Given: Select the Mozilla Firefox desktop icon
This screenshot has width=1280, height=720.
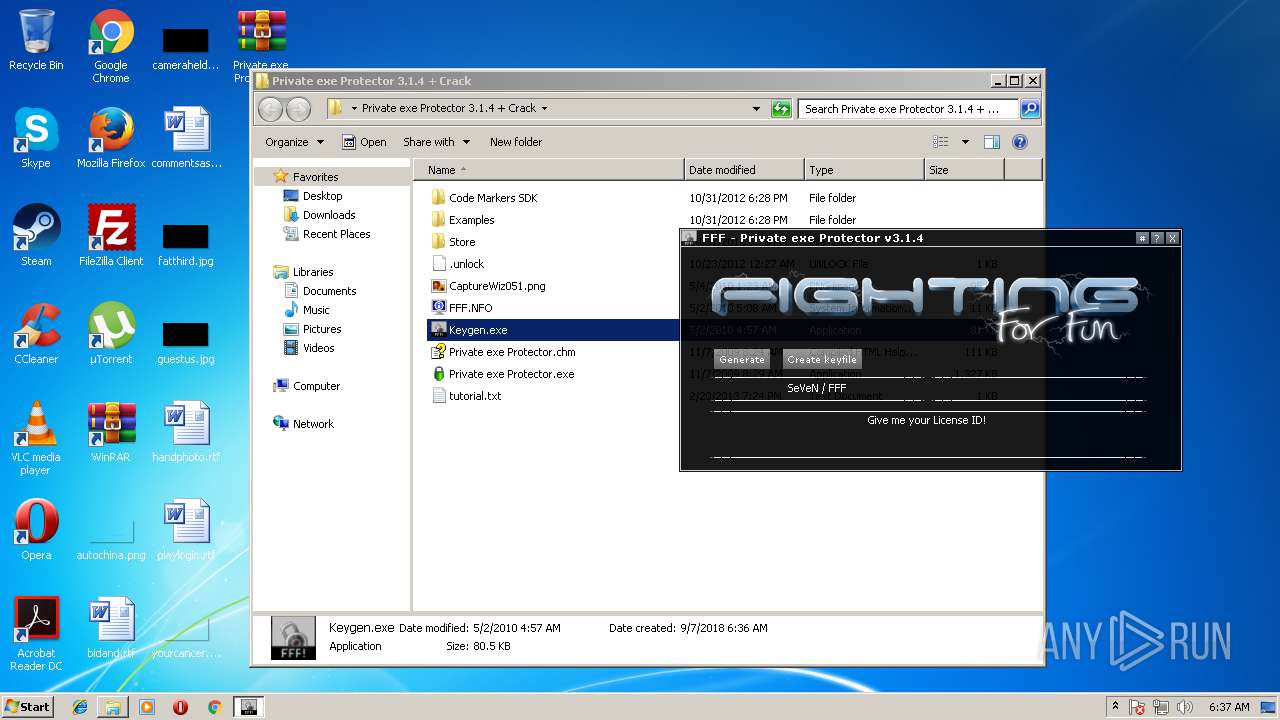Looking at the screenshot, I should pos(111,139).
